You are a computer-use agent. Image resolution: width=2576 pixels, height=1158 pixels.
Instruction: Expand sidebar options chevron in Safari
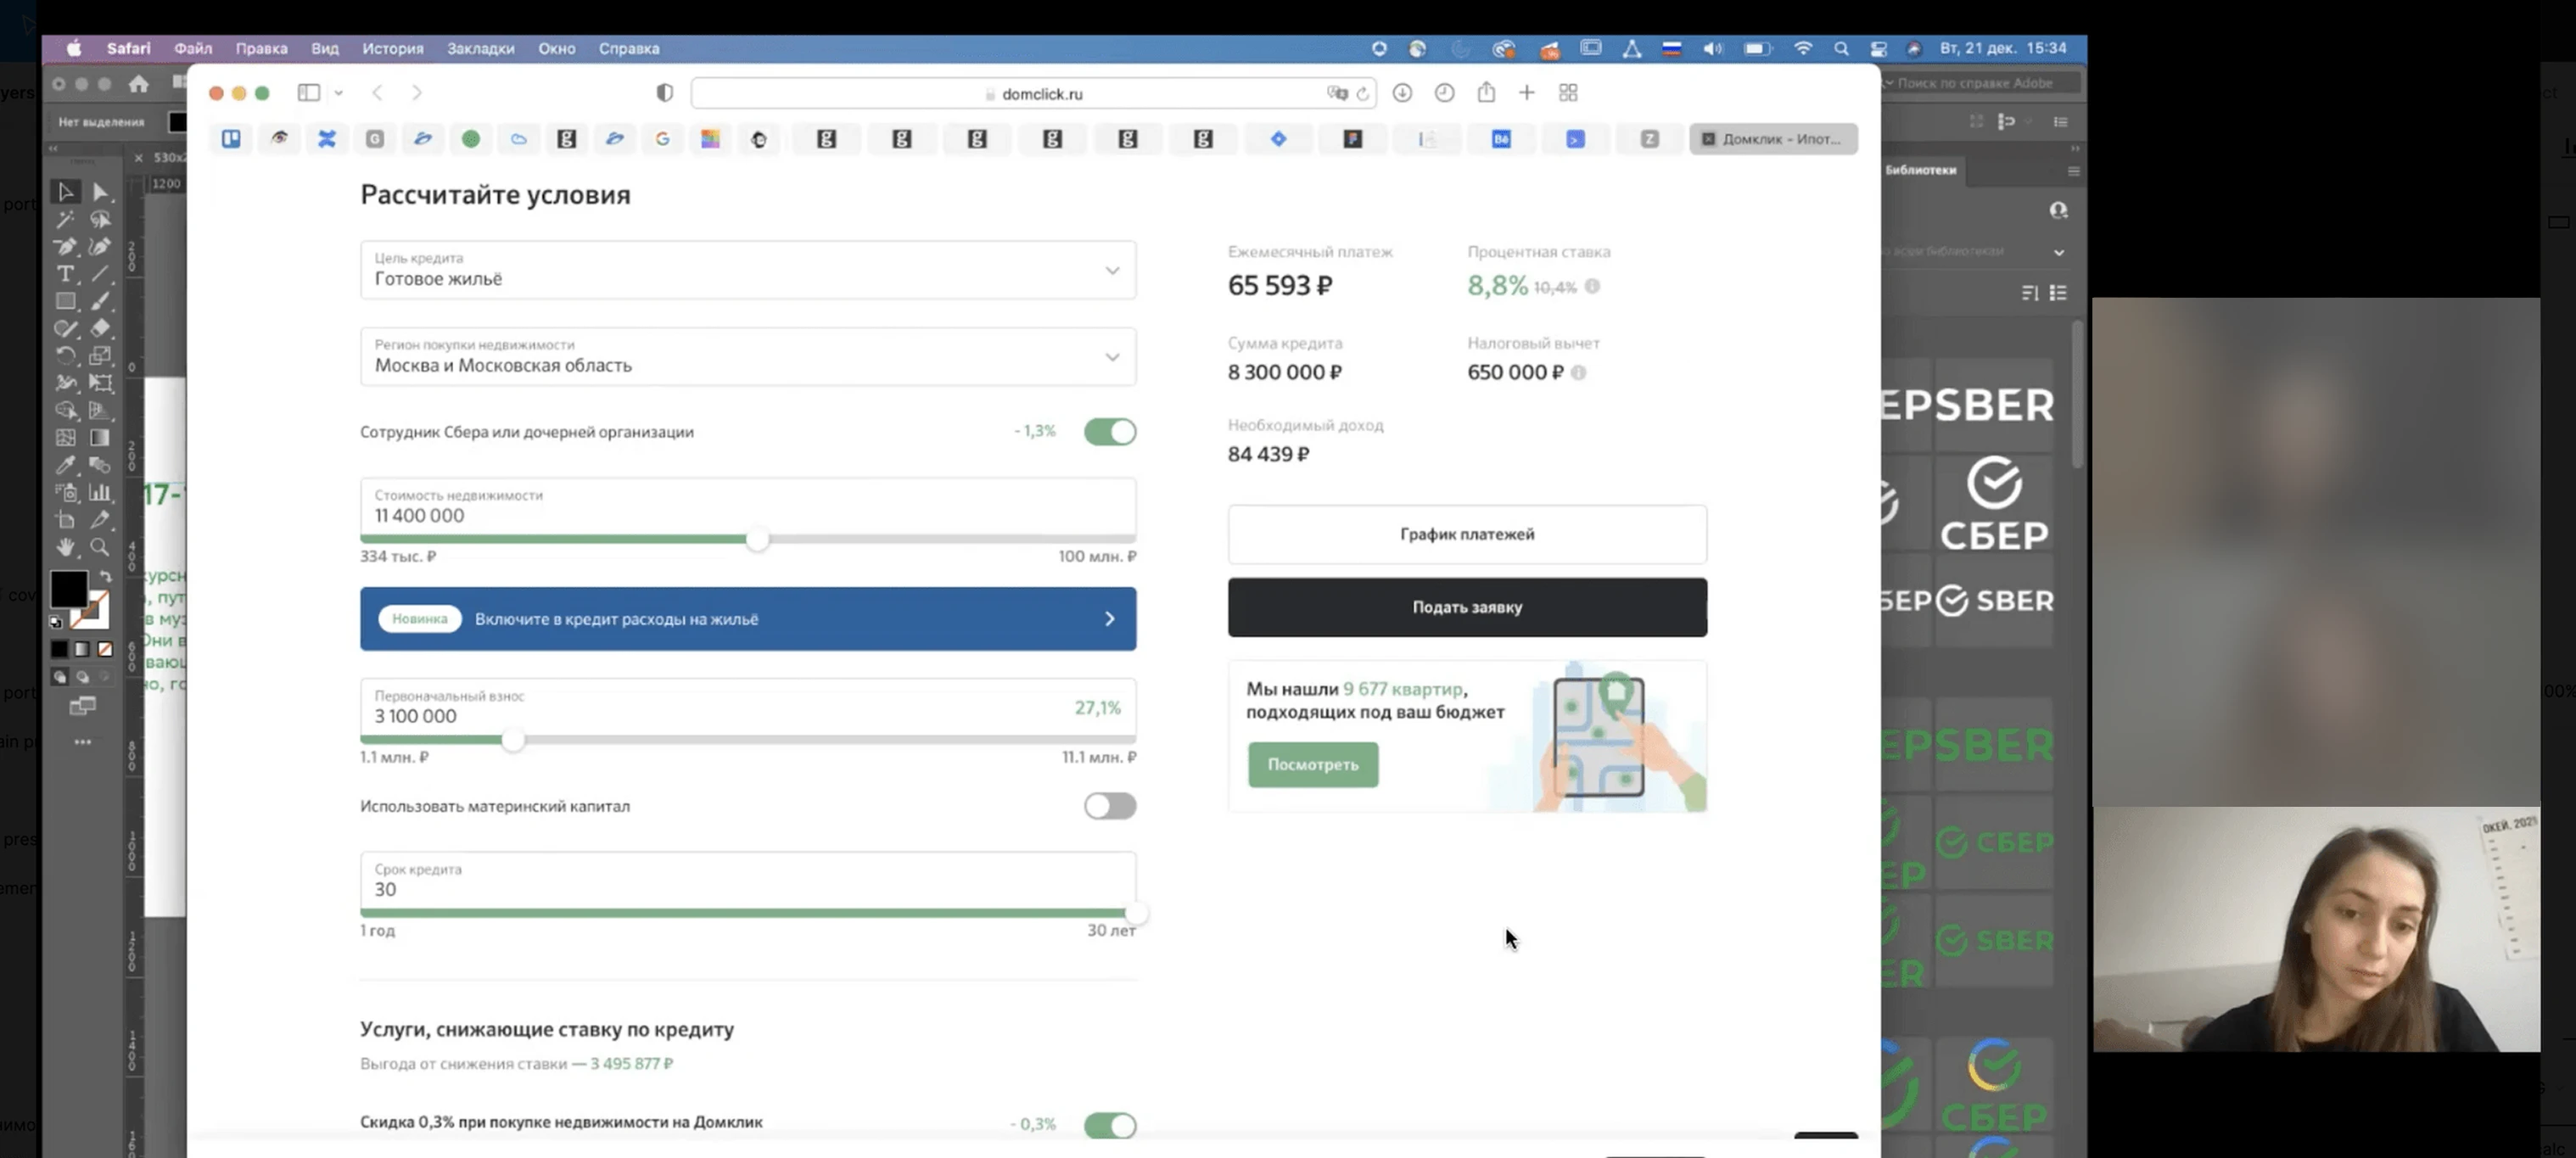click(x=339, y=93)
